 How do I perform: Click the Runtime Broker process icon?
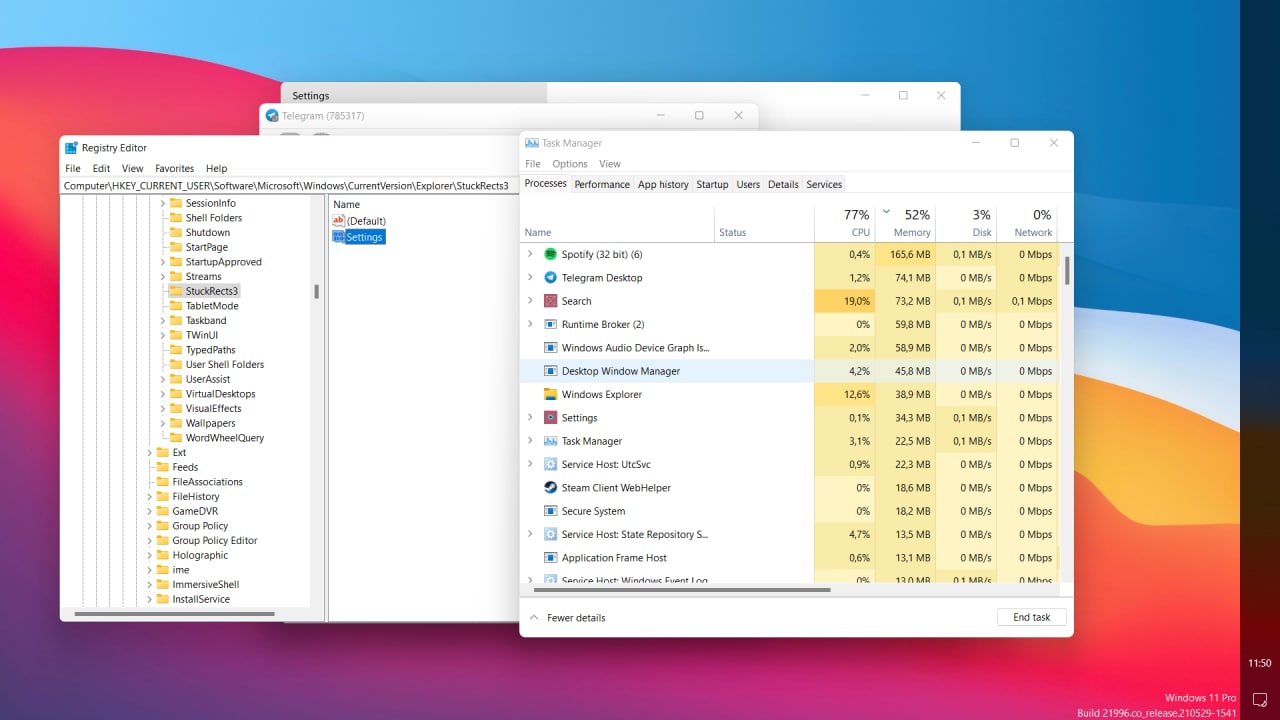[x=550, y=324]
